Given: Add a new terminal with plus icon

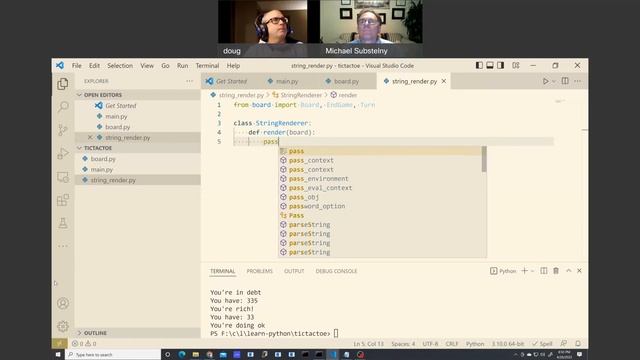Looking at the screenshot, I should (524, 271).
